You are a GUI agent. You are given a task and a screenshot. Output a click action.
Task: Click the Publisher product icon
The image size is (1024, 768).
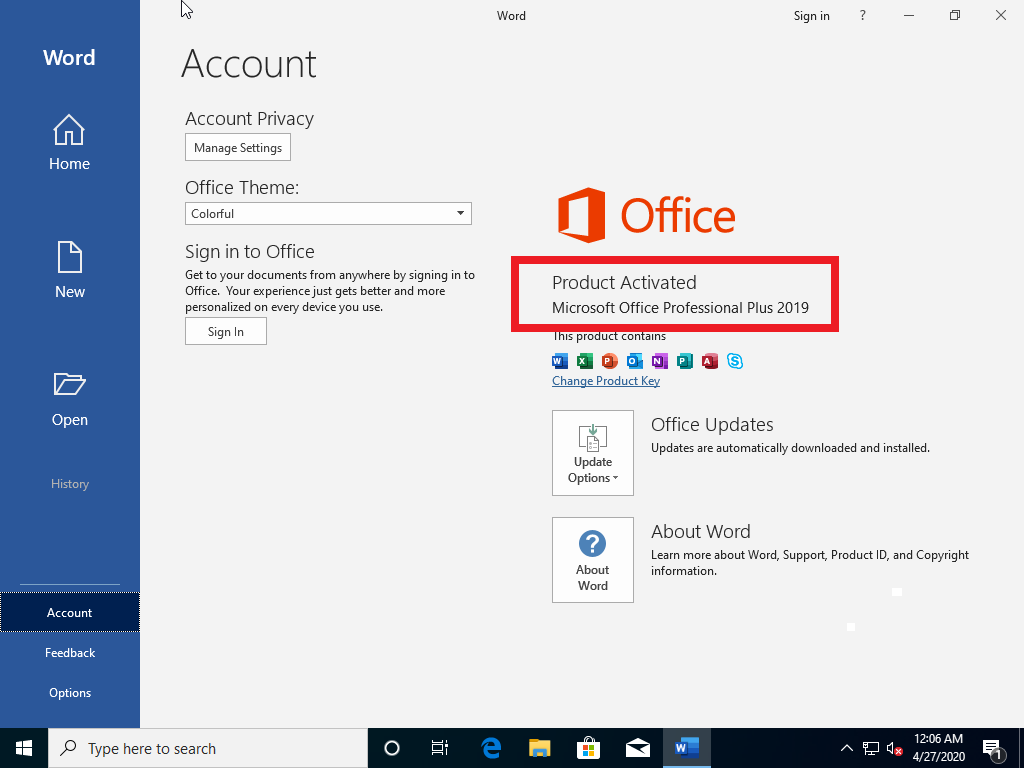tap(684, 361)
